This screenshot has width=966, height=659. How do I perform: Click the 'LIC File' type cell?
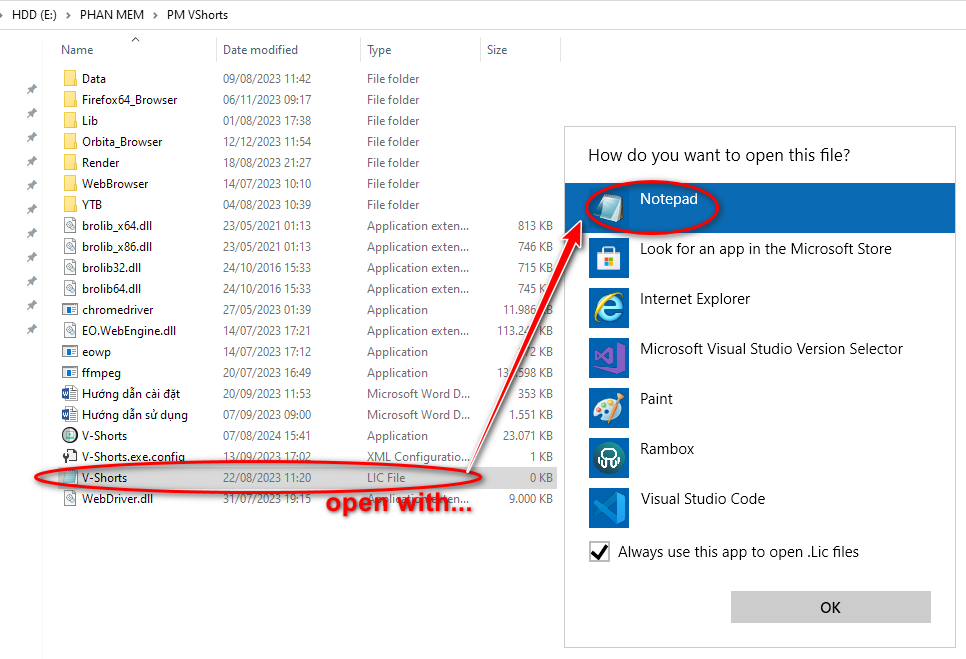(x=386, y=477)
